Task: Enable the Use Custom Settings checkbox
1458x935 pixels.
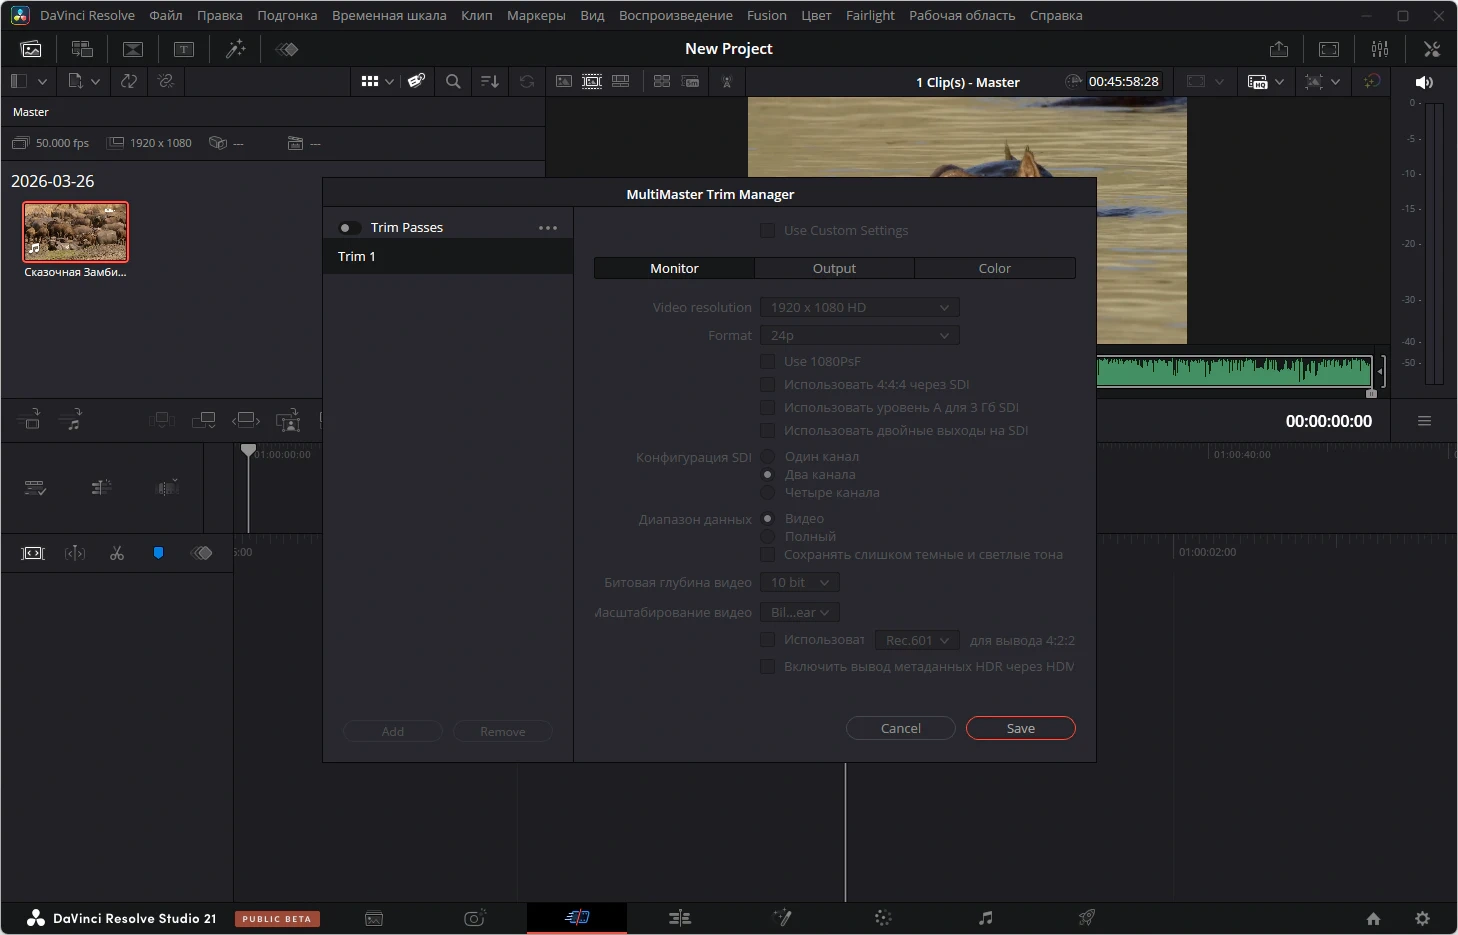Action: tap(768, 231)
